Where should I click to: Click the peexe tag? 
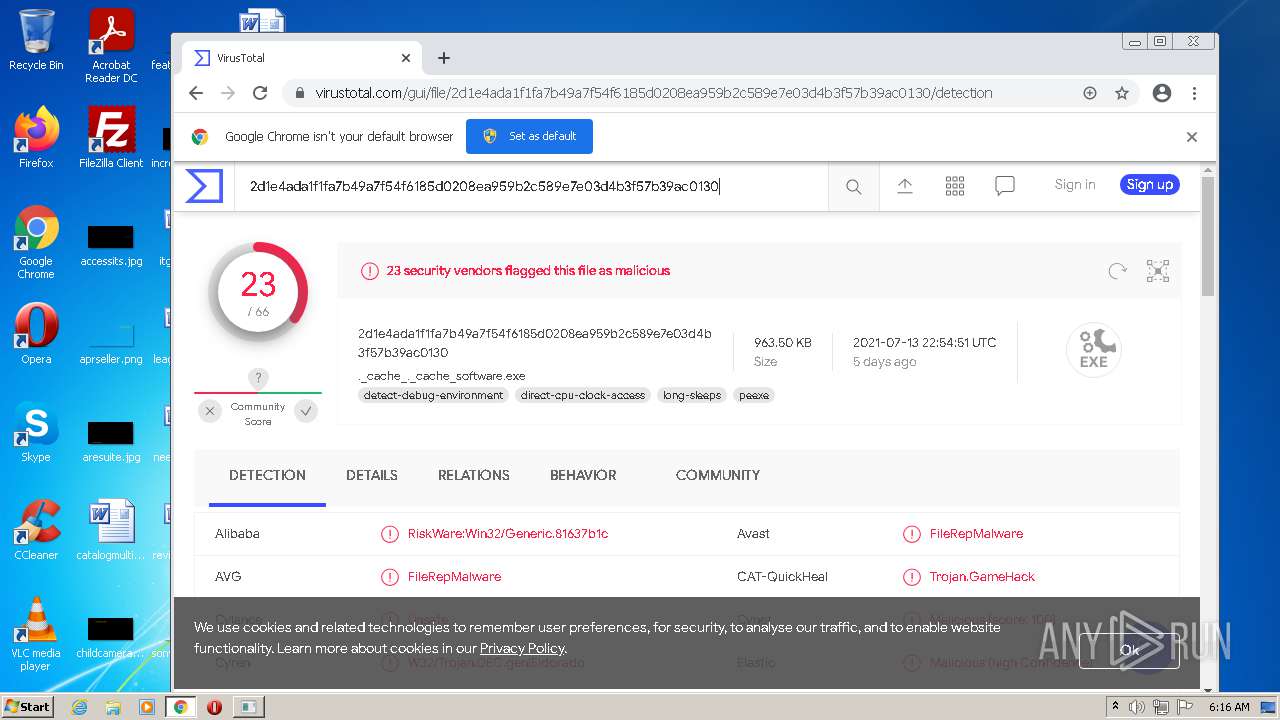(x=754, y=395)
